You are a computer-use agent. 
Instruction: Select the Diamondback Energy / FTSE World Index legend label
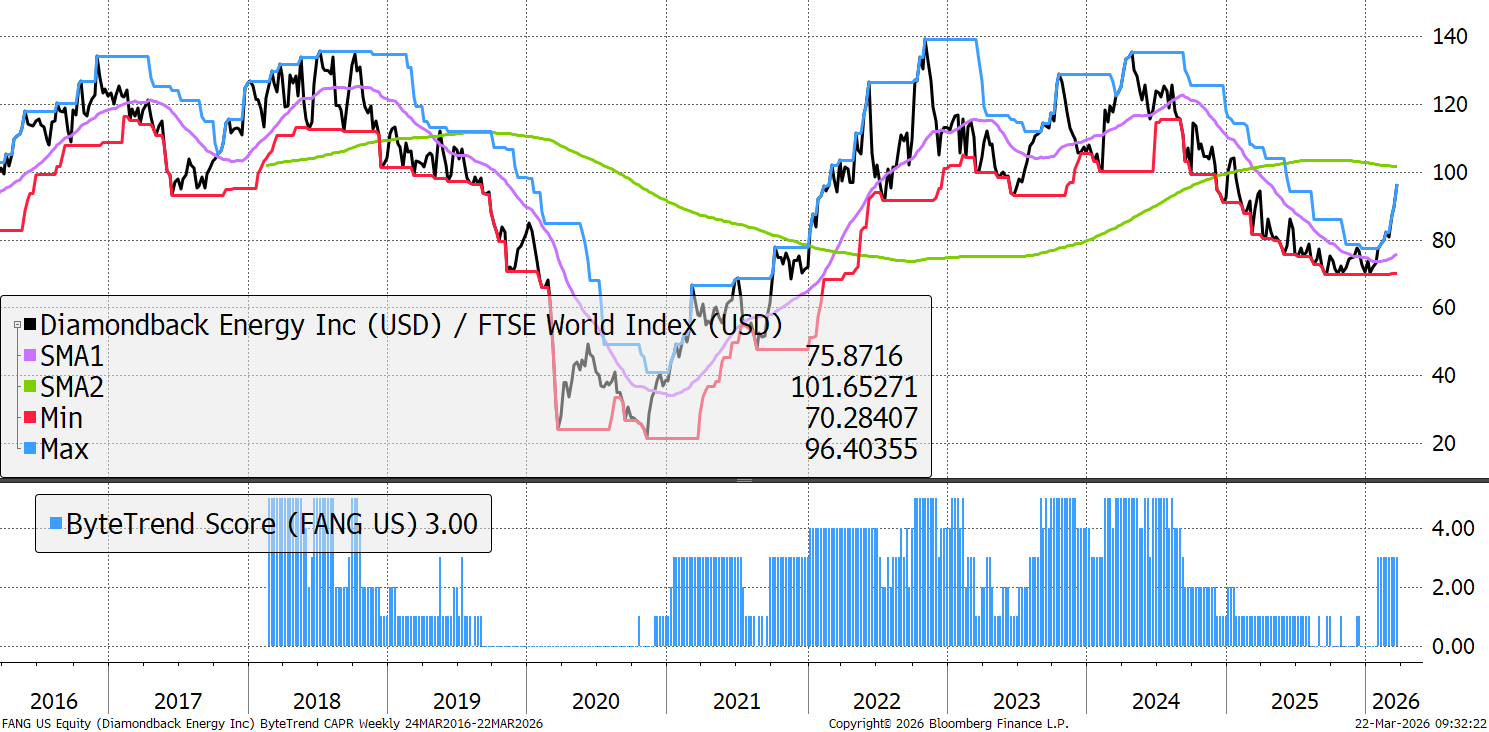(x=411, y=325)
